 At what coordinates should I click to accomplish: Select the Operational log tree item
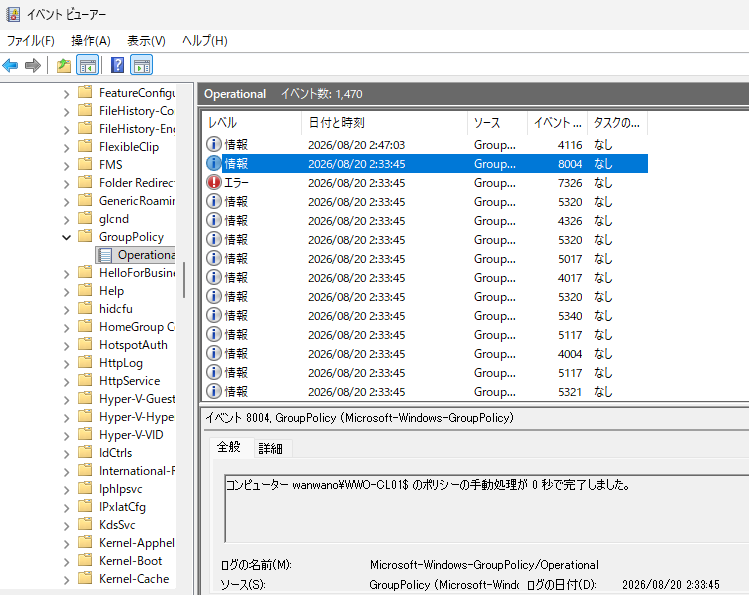[x=137, y=255]
